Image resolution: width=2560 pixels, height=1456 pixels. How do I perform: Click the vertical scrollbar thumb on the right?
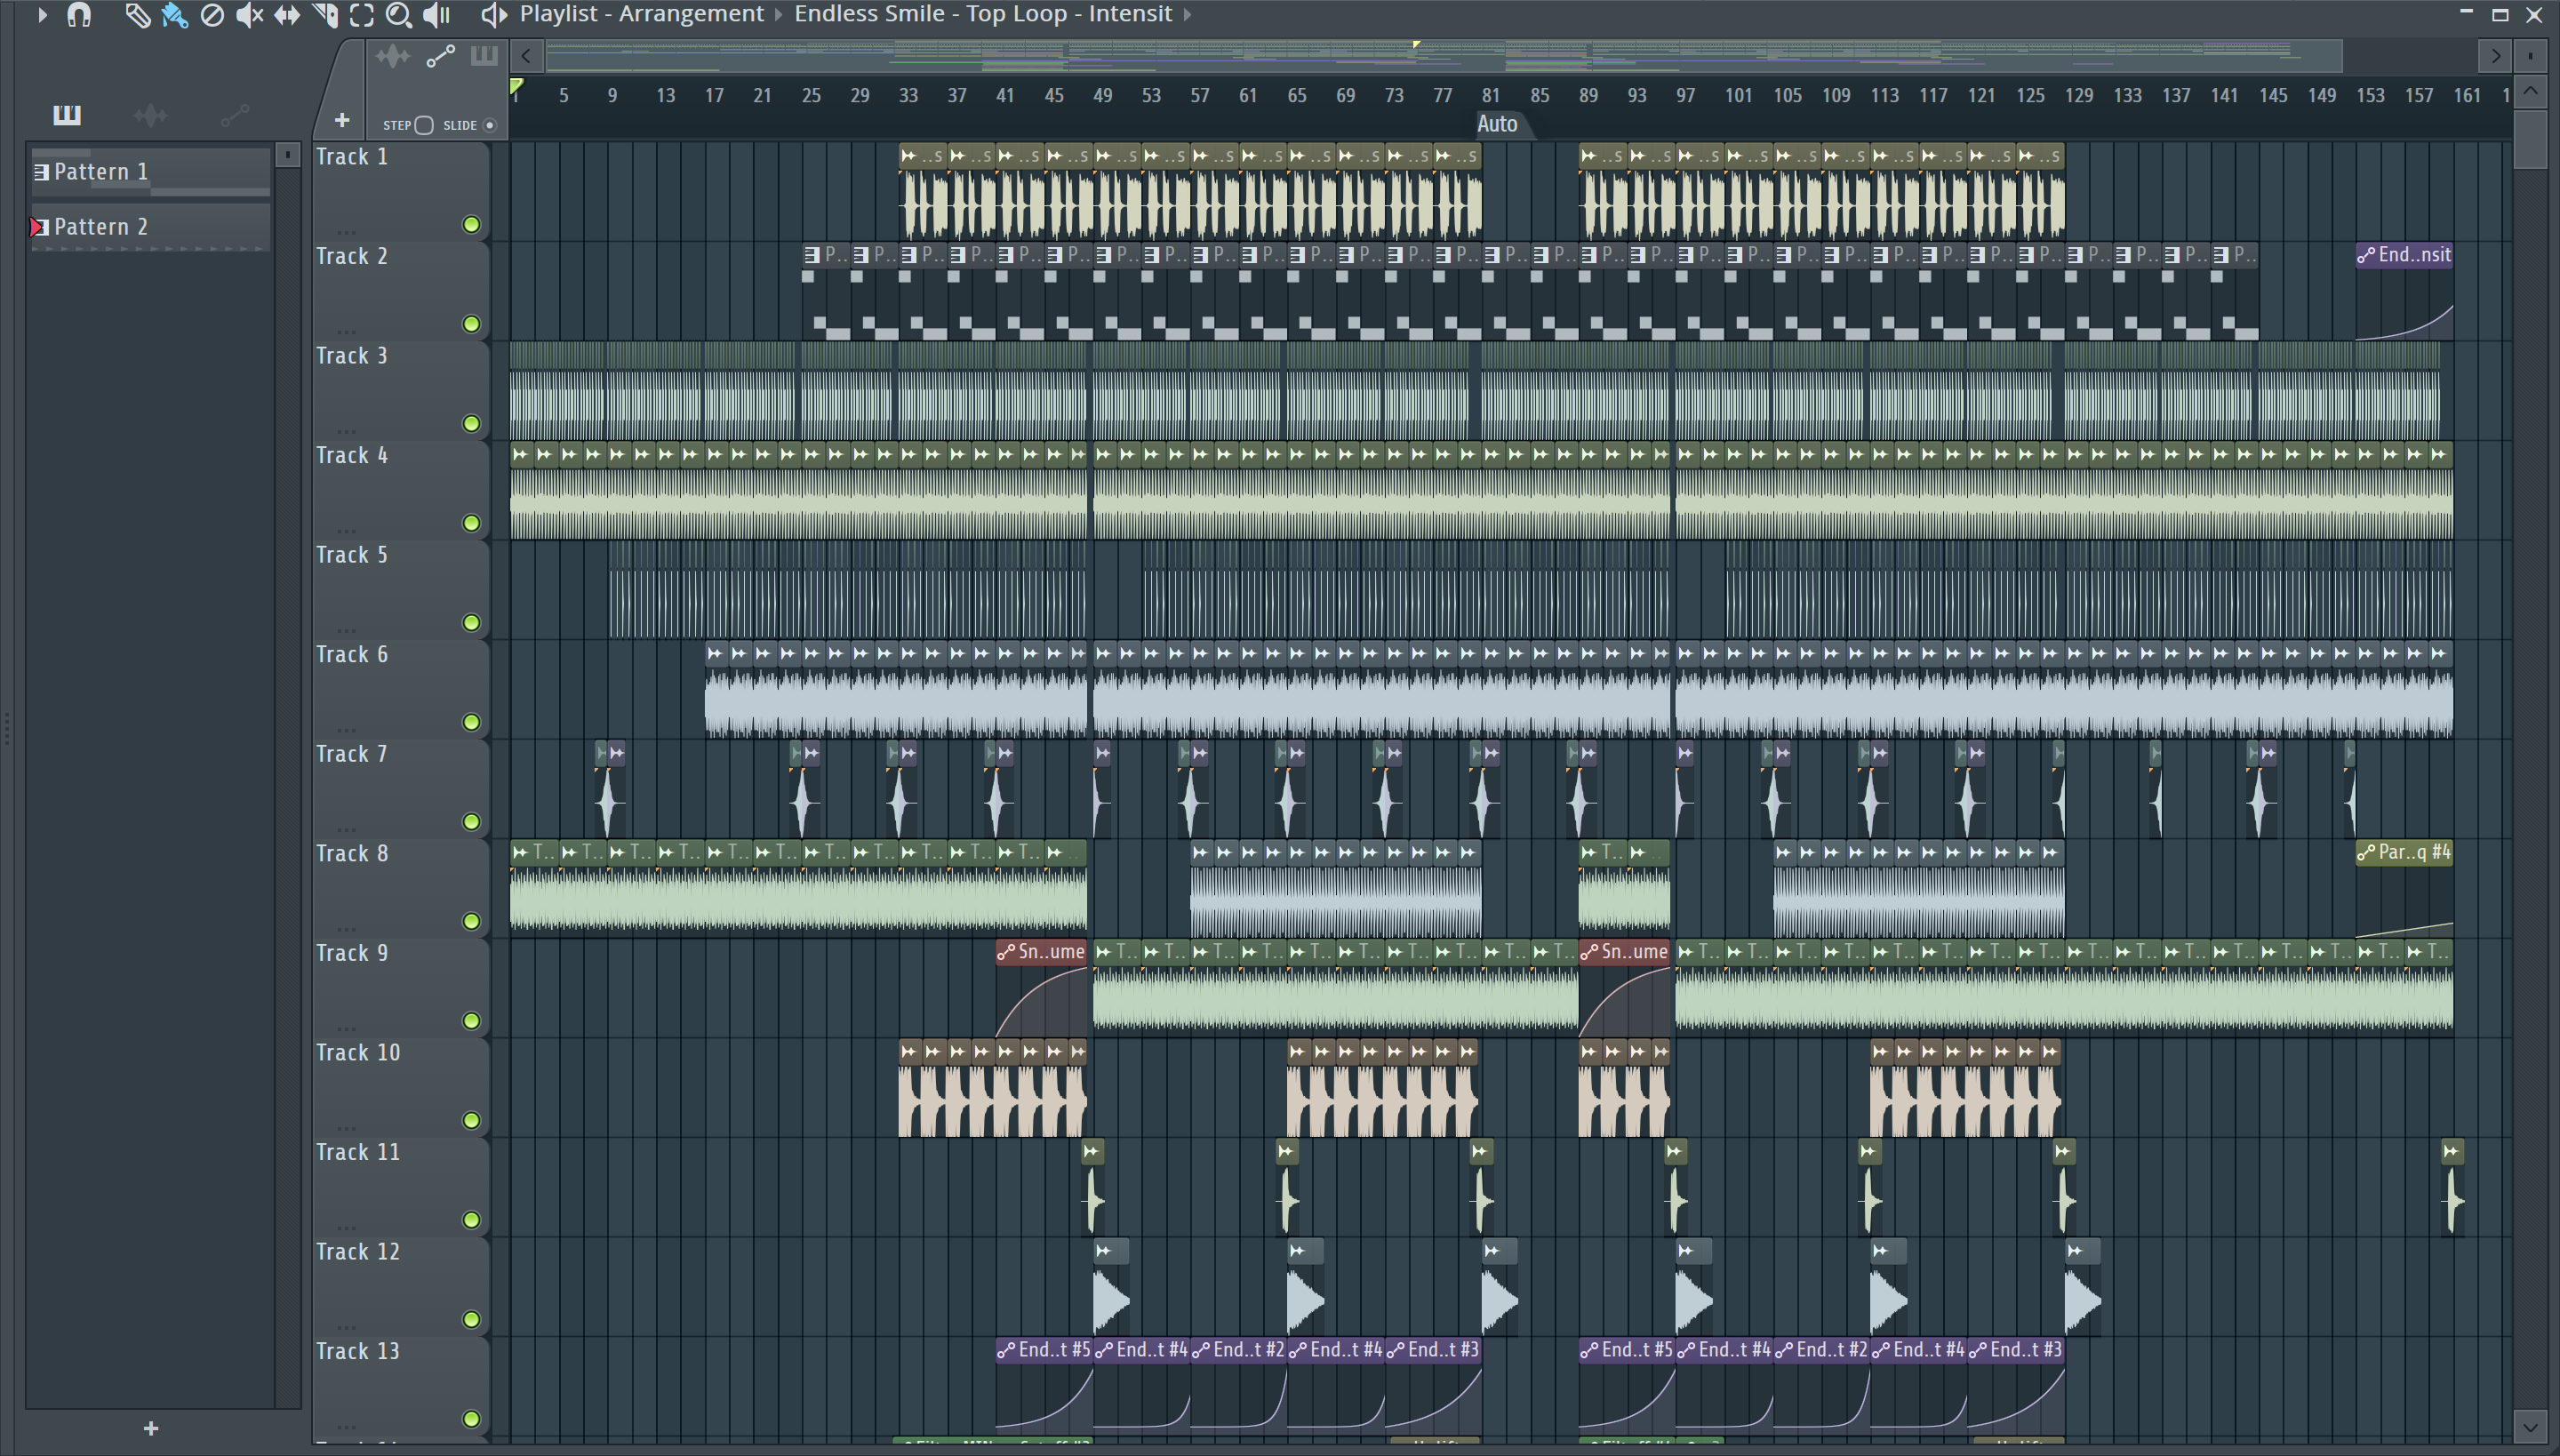(x=2530, y=140)
